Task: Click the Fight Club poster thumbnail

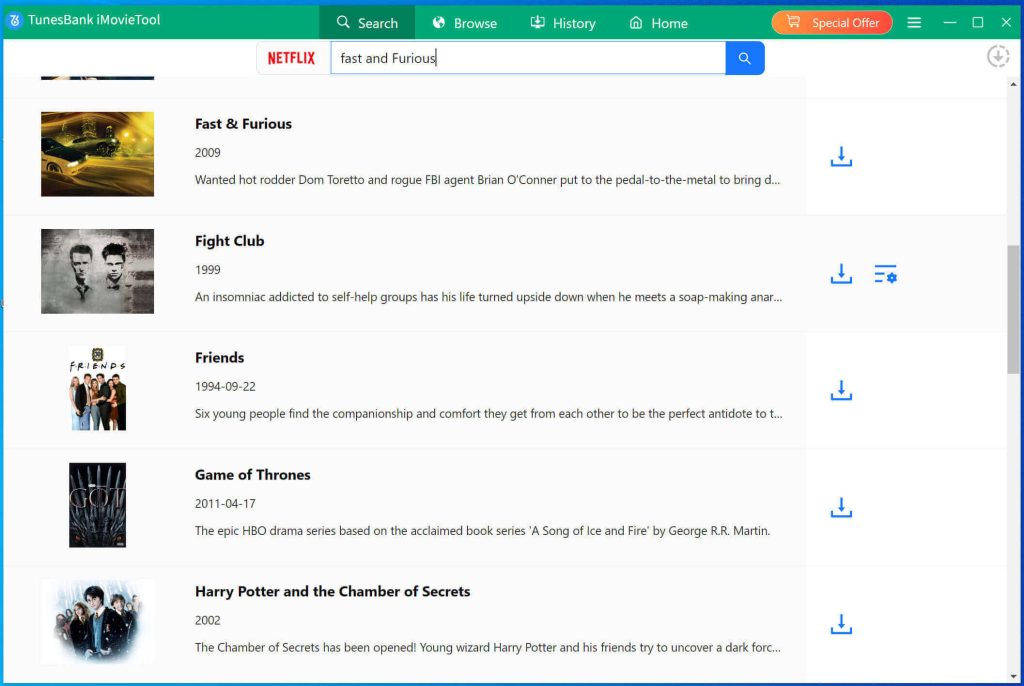Action: point(97,271)
